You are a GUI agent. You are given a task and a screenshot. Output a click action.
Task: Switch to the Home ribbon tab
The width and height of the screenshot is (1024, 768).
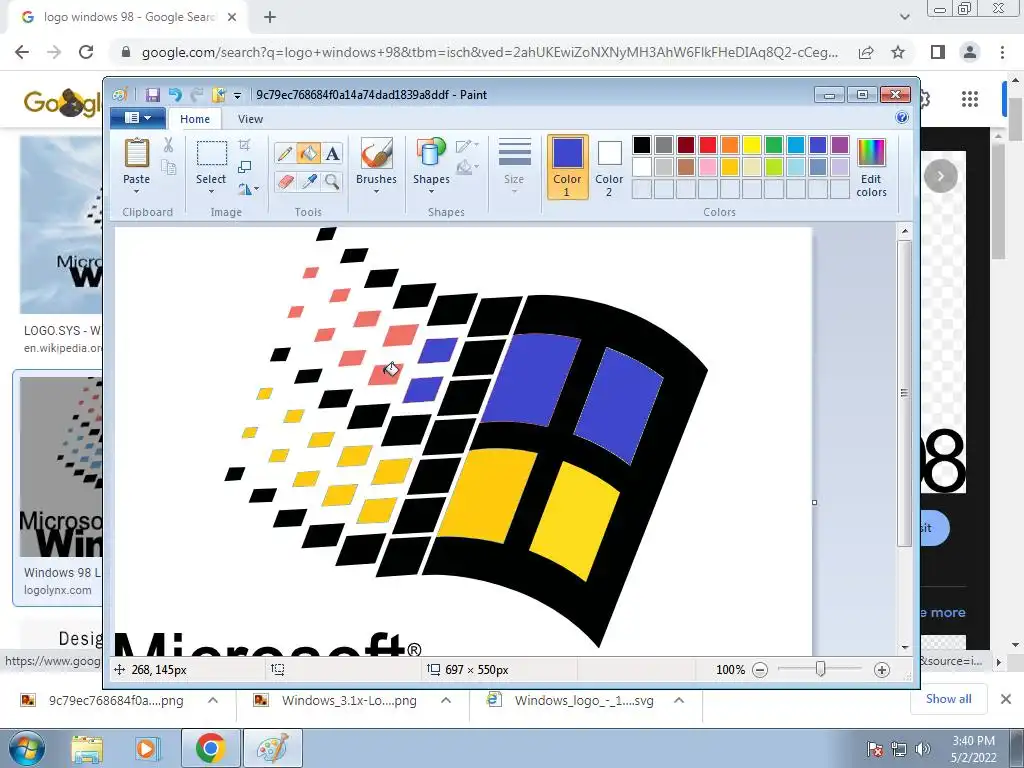pyautogui.click(x=195, y=119)
